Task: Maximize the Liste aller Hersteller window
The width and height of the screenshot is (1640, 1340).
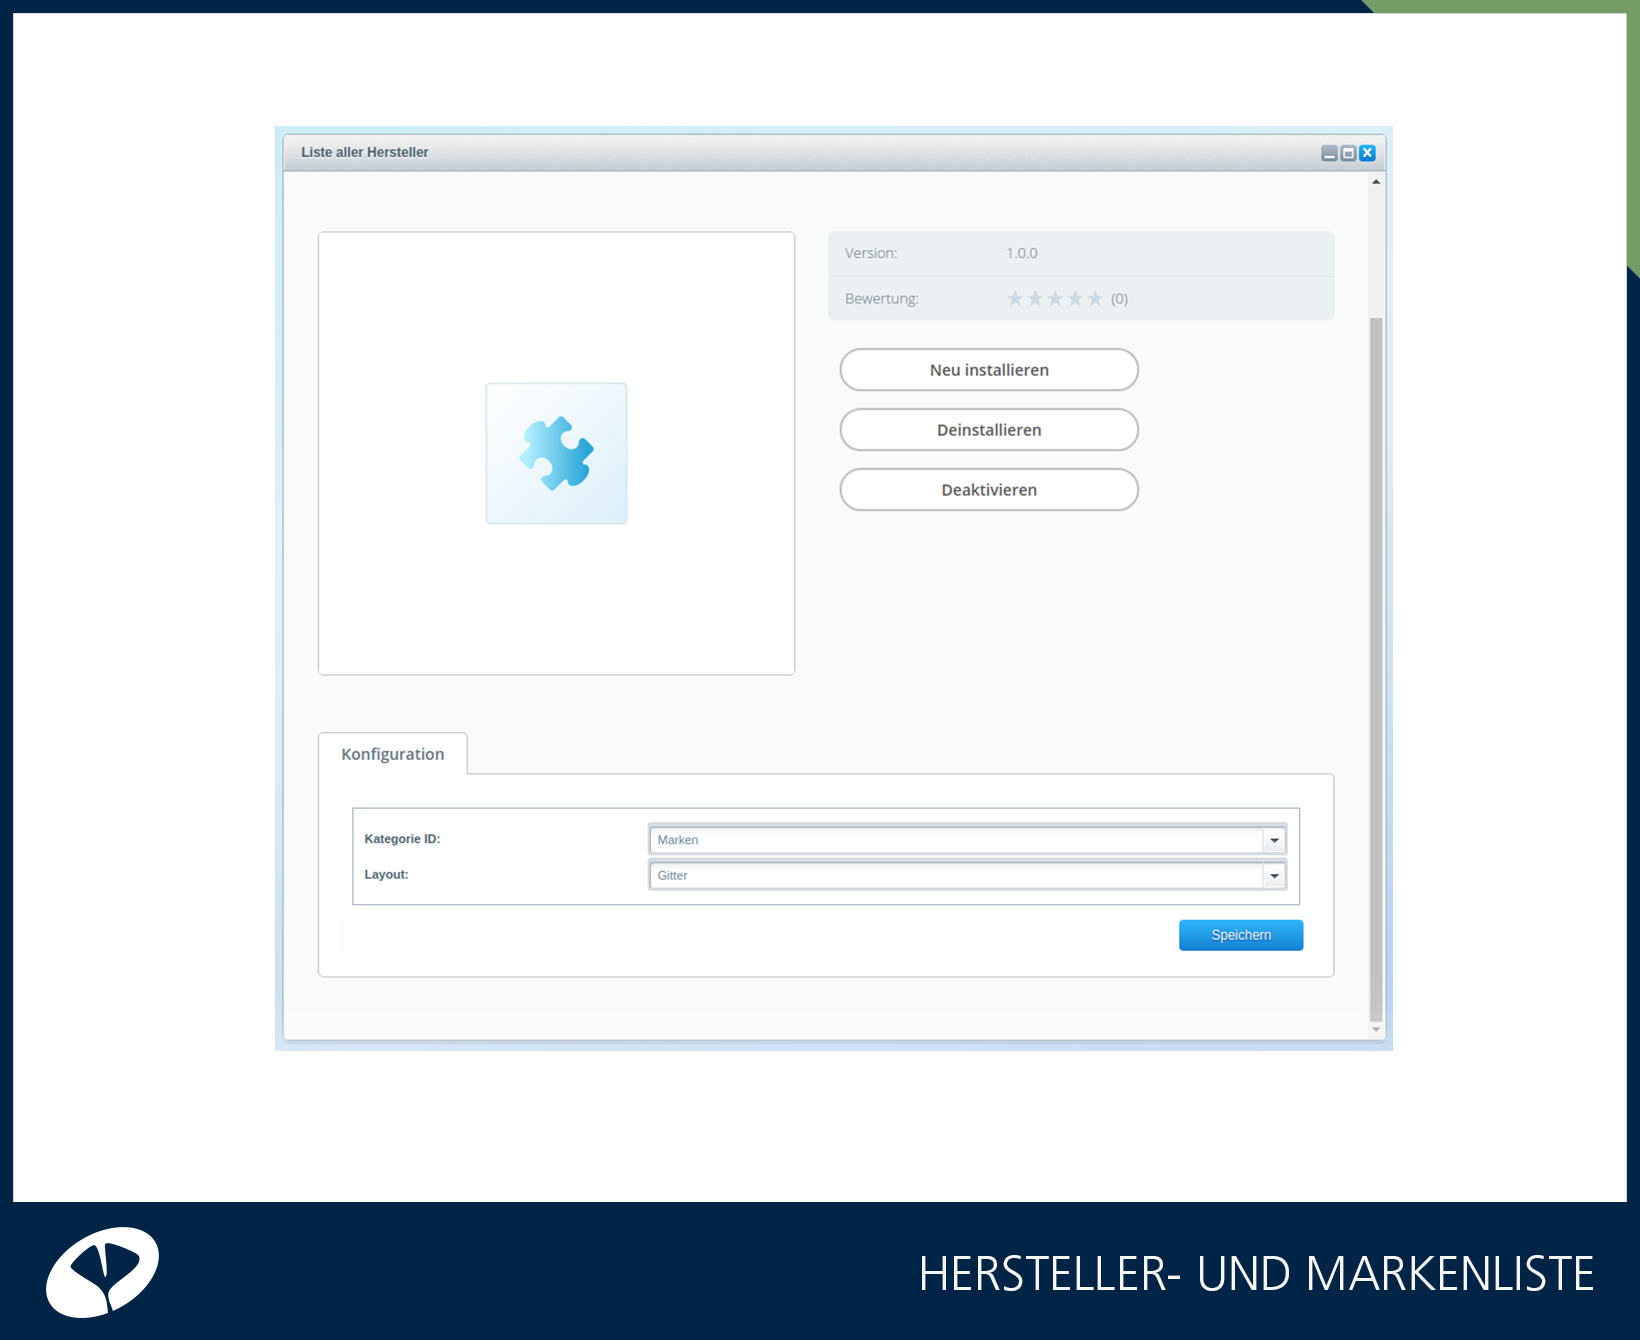Action: click(1348, 153)
